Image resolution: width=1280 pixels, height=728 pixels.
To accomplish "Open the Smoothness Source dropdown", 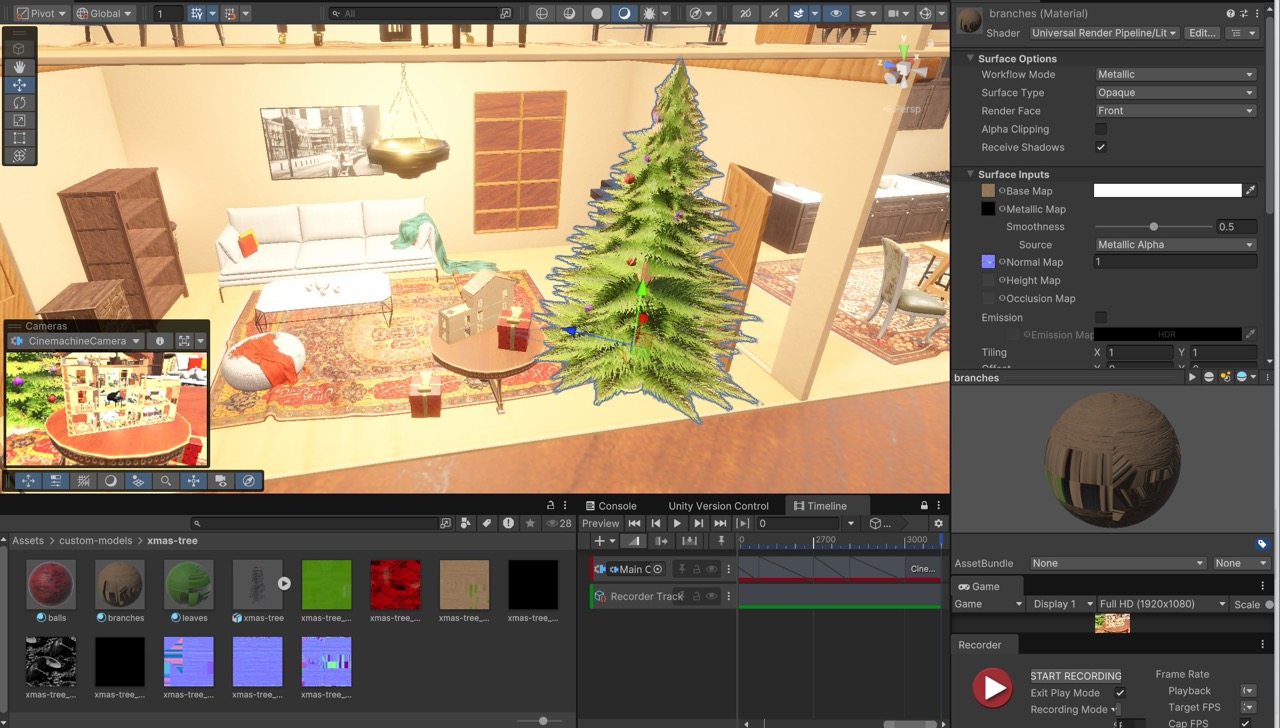I will 1175,245.
